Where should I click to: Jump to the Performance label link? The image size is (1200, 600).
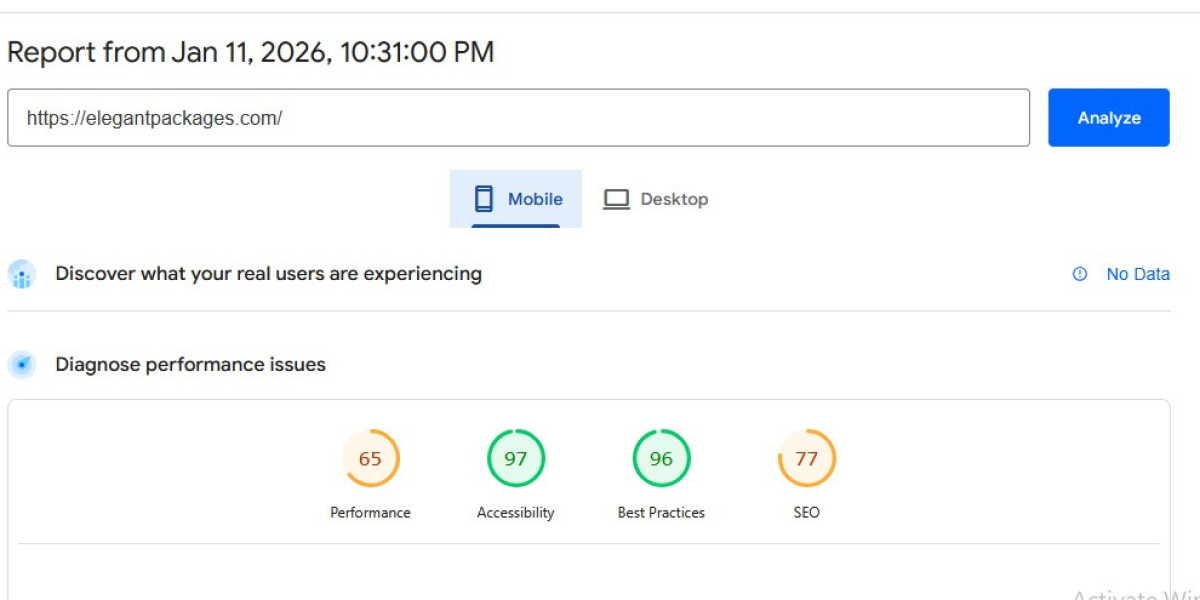[370, 512]
